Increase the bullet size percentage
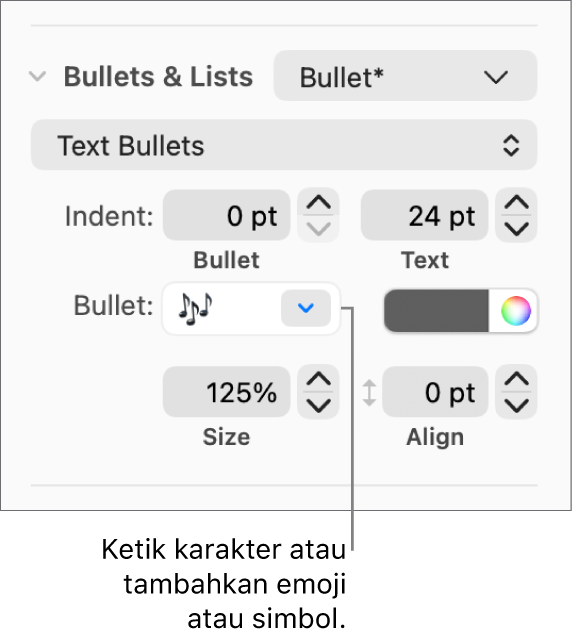Viewport: 572px width, 644px height. pos(318,379)
